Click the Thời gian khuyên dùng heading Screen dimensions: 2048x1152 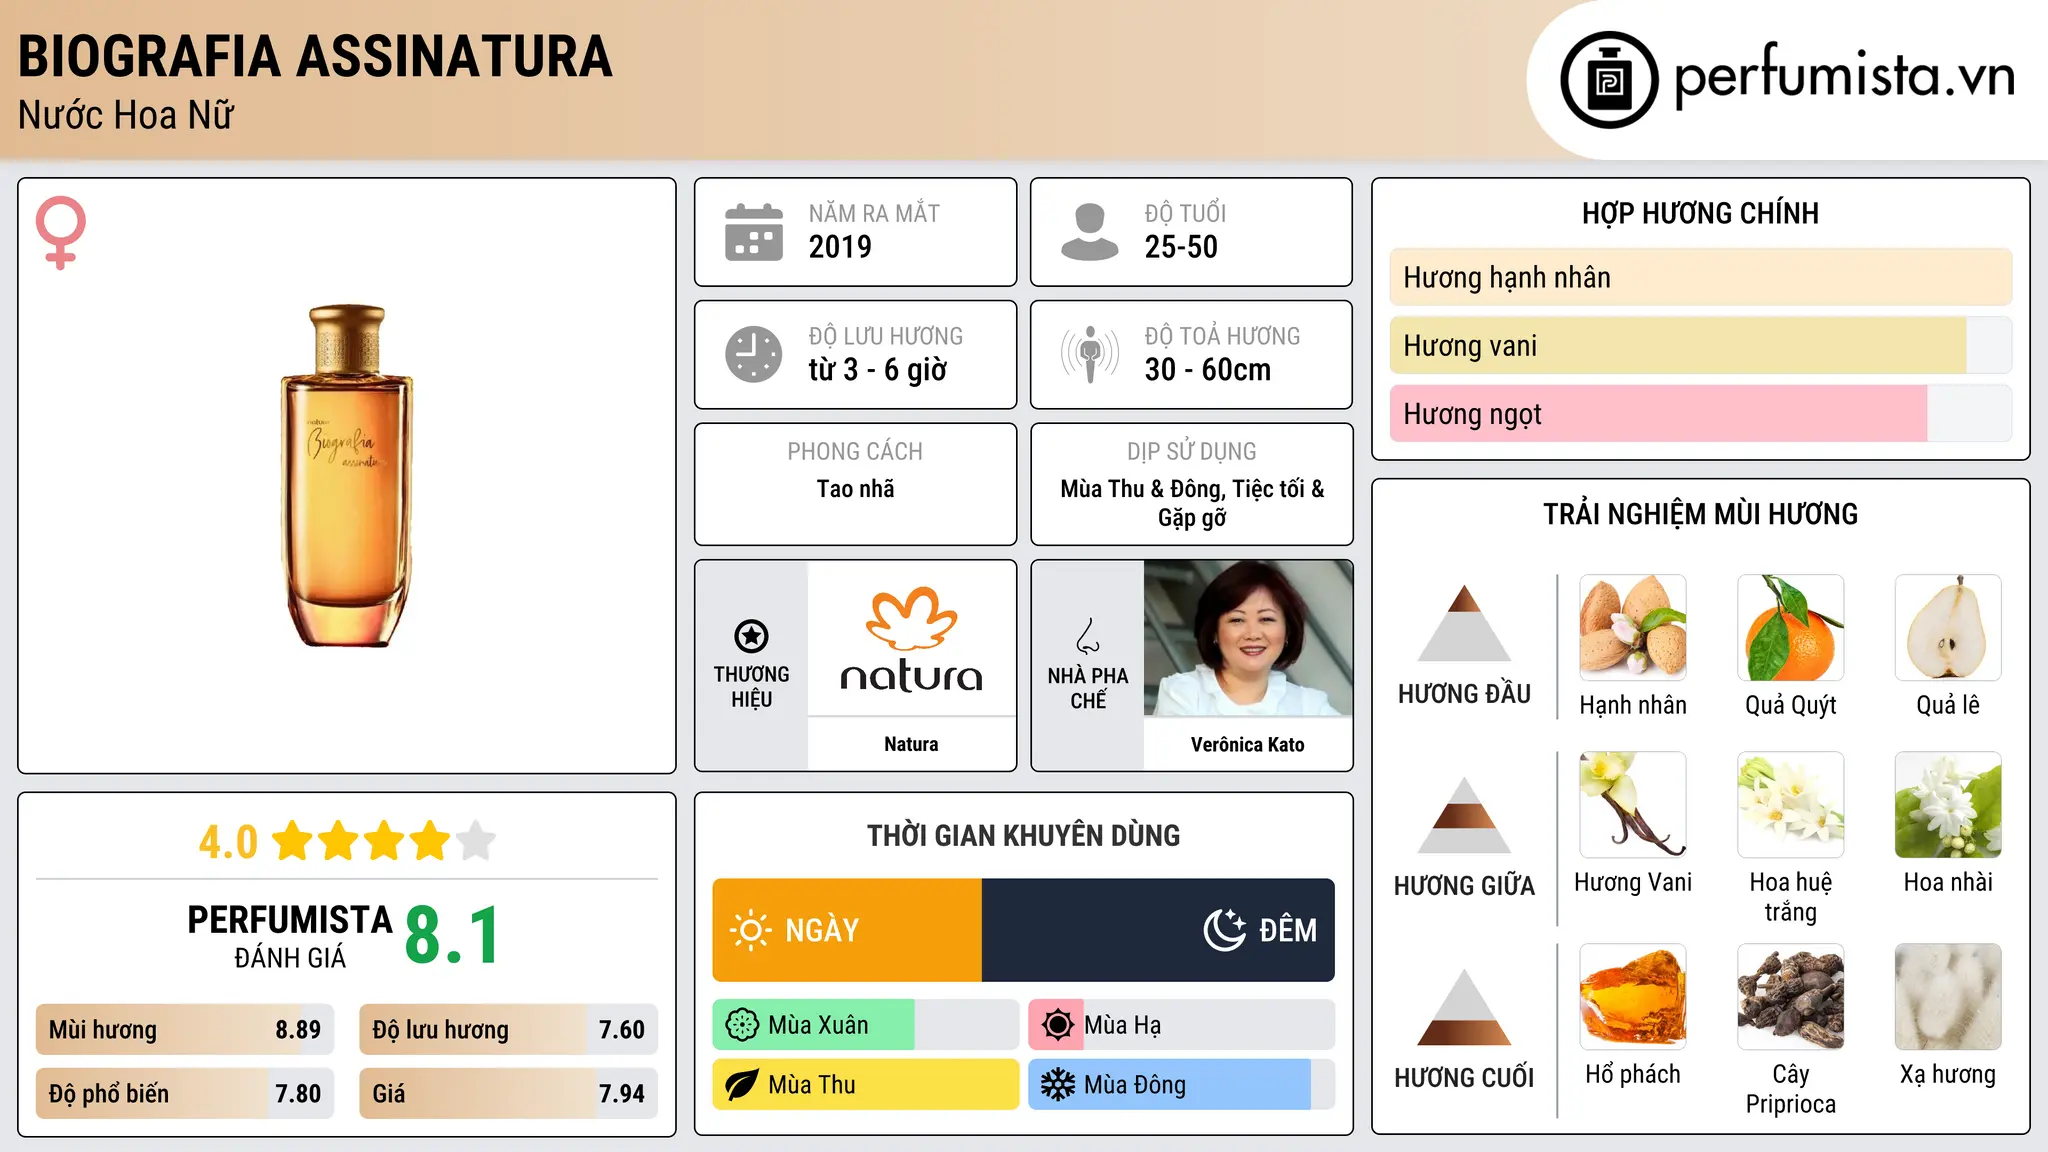(1023, 835)
